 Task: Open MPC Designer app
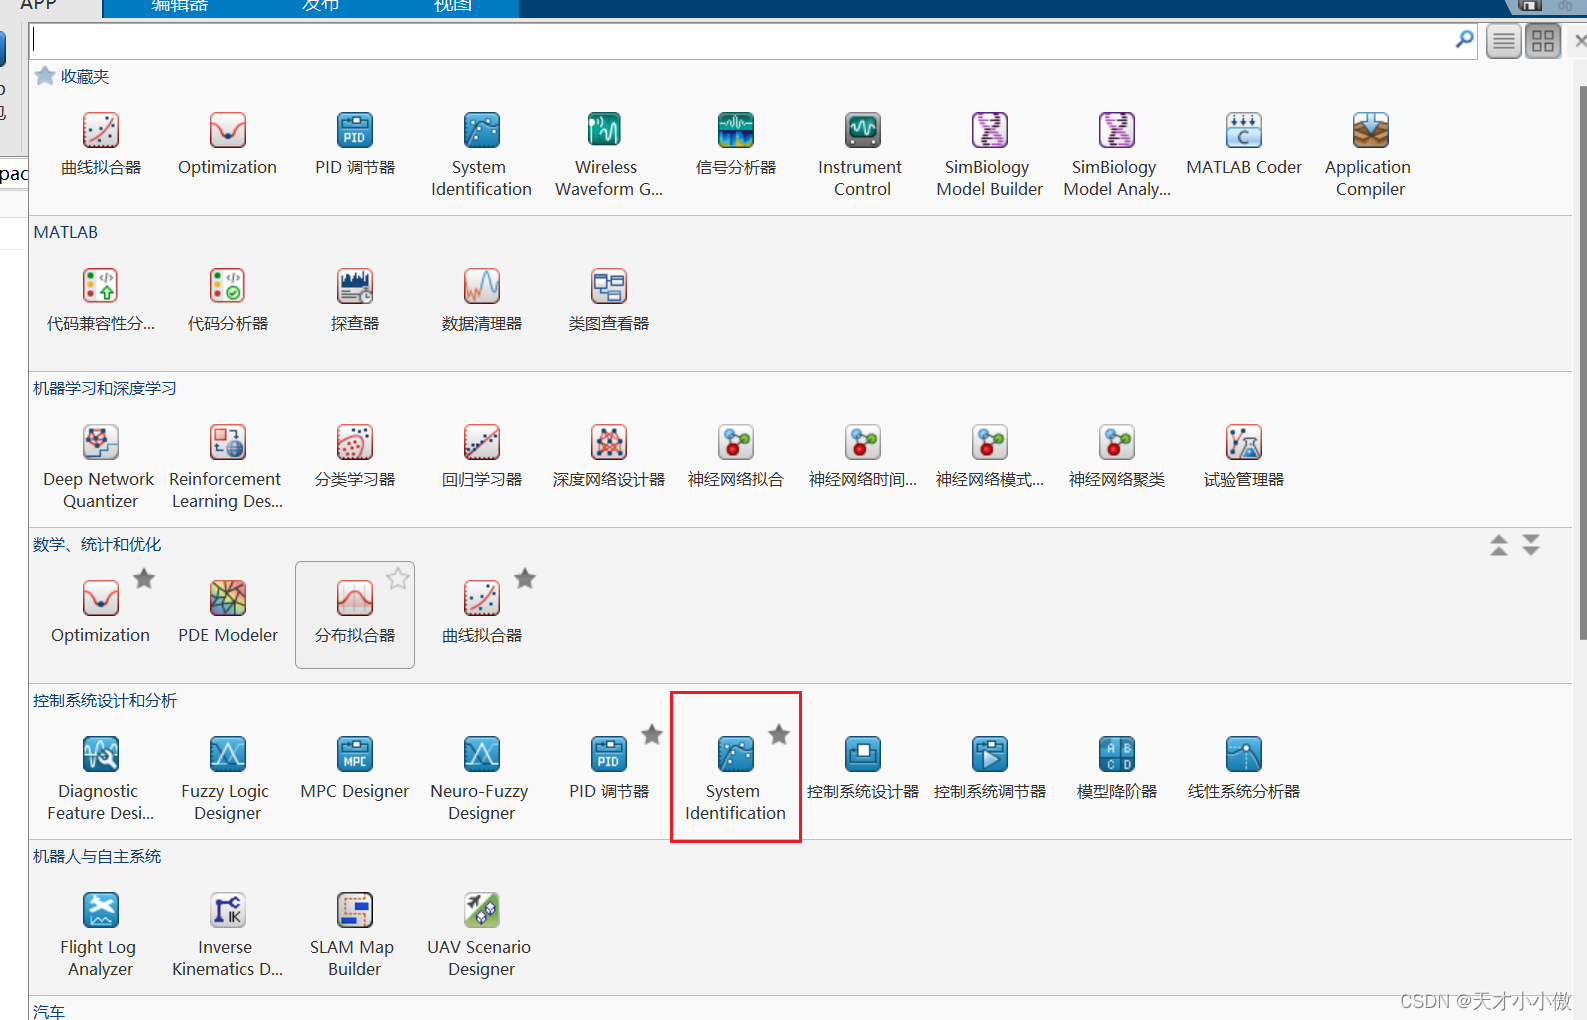[x=355, y=768]
